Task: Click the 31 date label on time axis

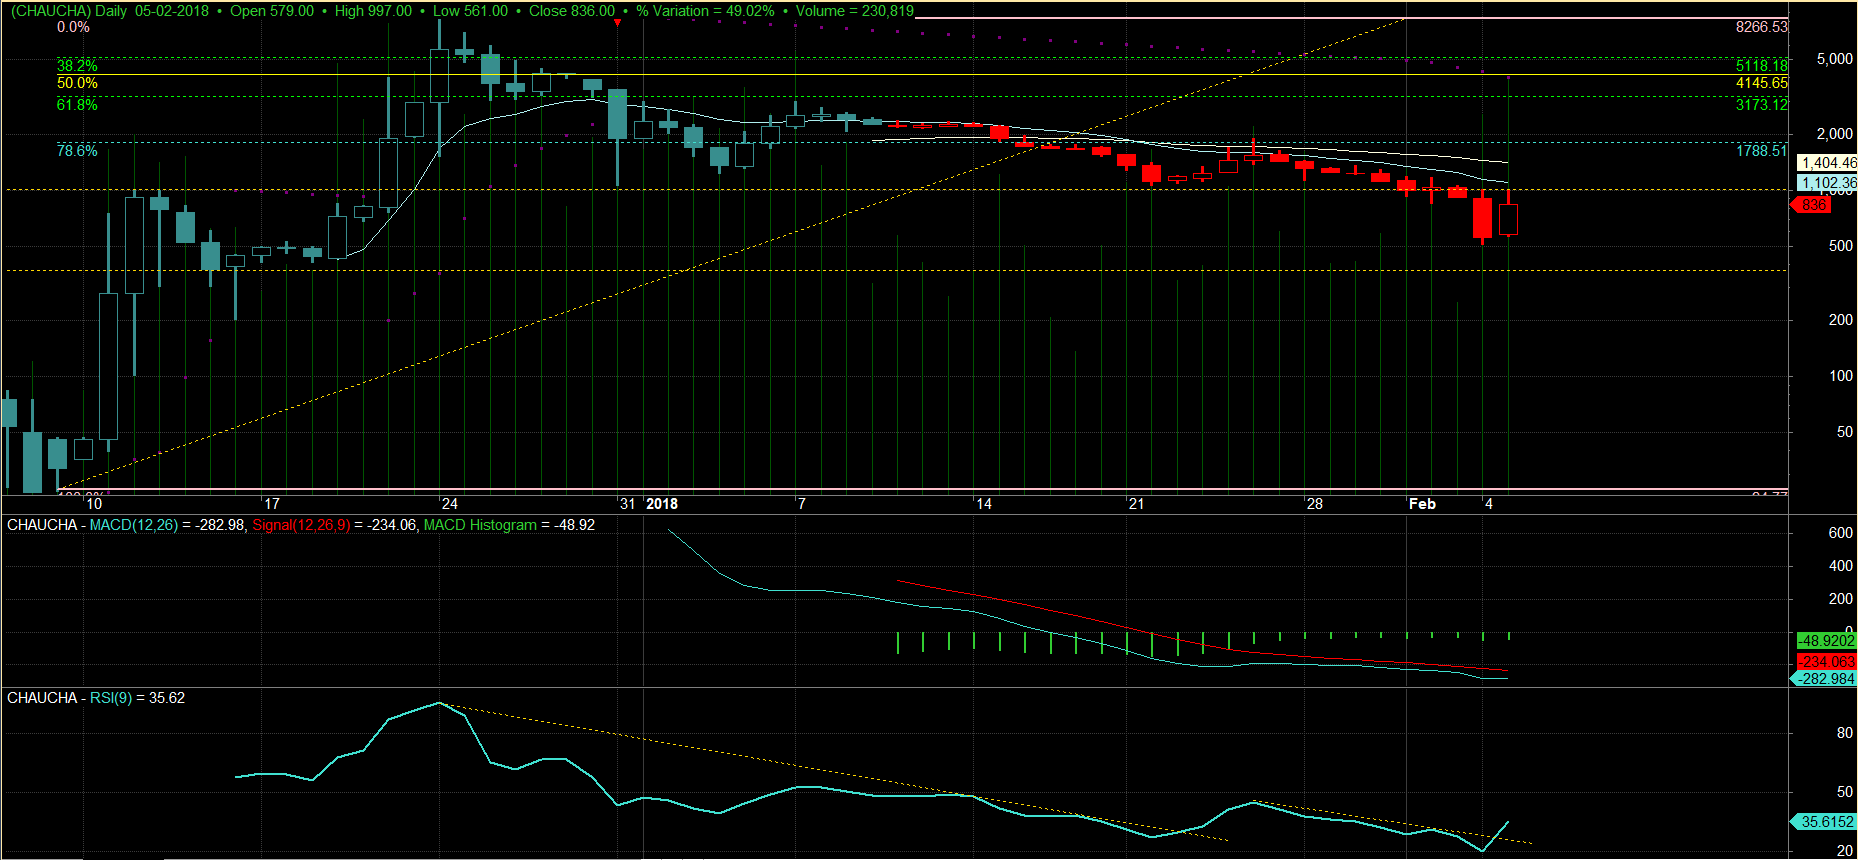Action: pyautogui.click(x=627, y=504)
